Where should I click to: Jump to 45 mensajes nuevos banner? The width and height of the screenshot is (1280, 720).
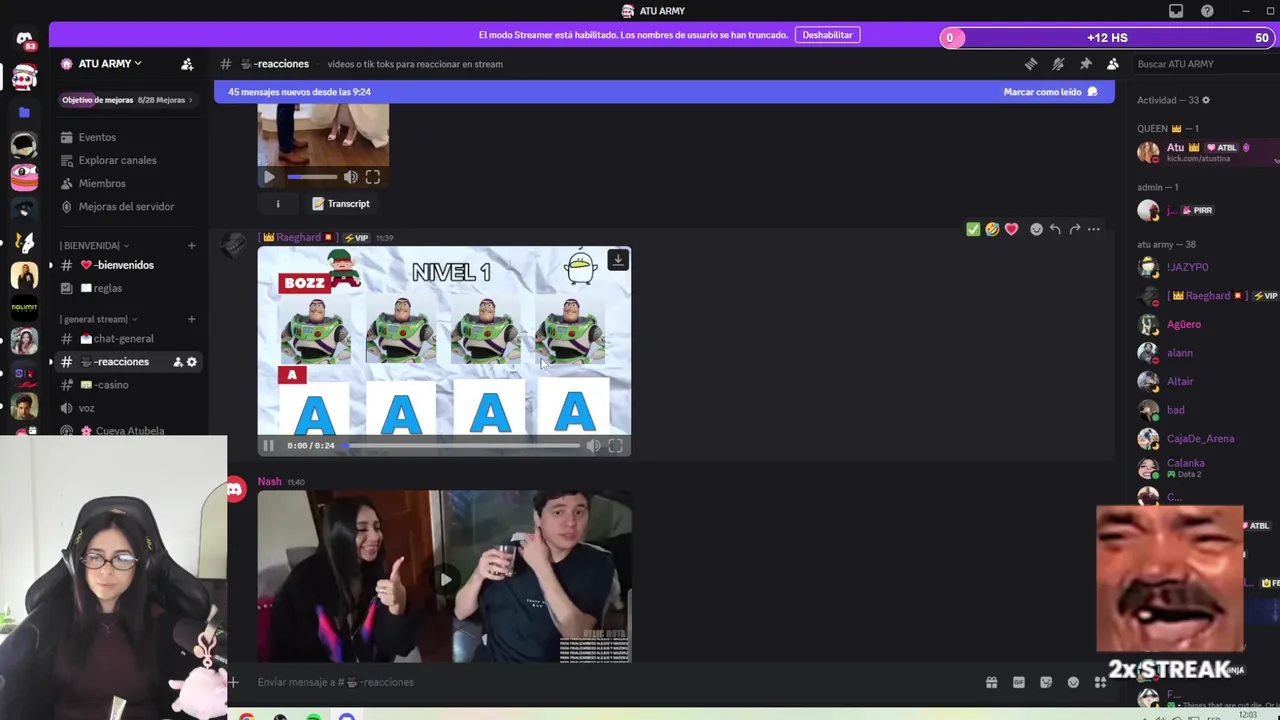[664, 92]
